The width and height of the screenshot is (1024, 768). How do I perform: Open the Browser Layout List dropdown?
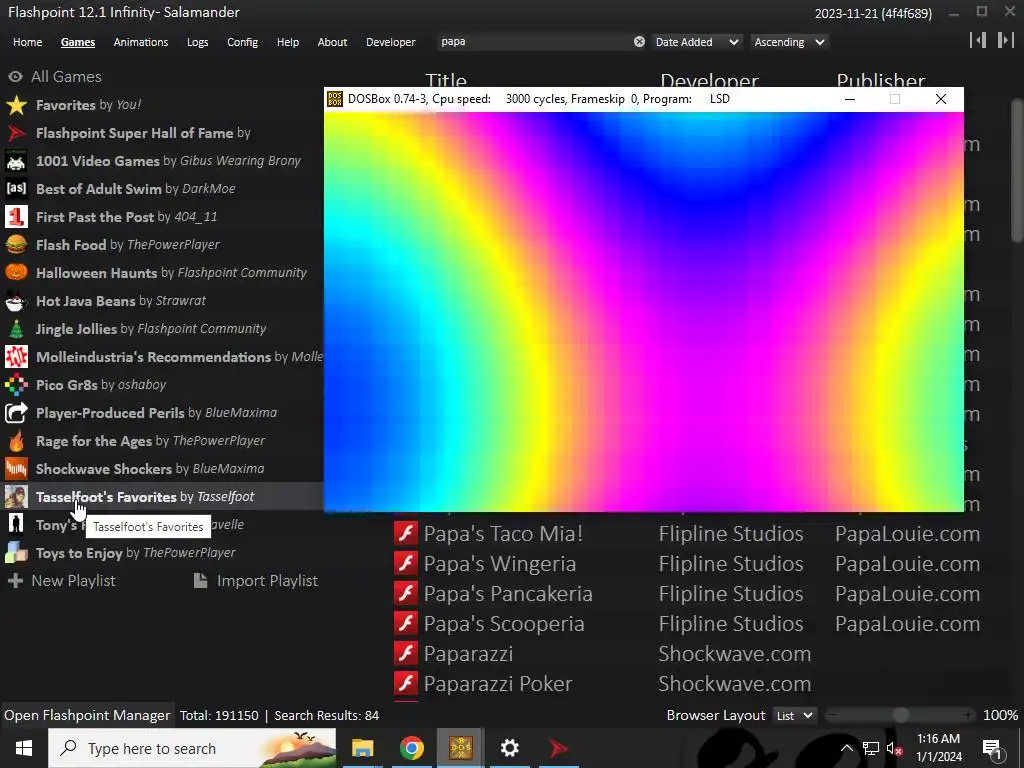pyautogui.click(x=795, y=716)
